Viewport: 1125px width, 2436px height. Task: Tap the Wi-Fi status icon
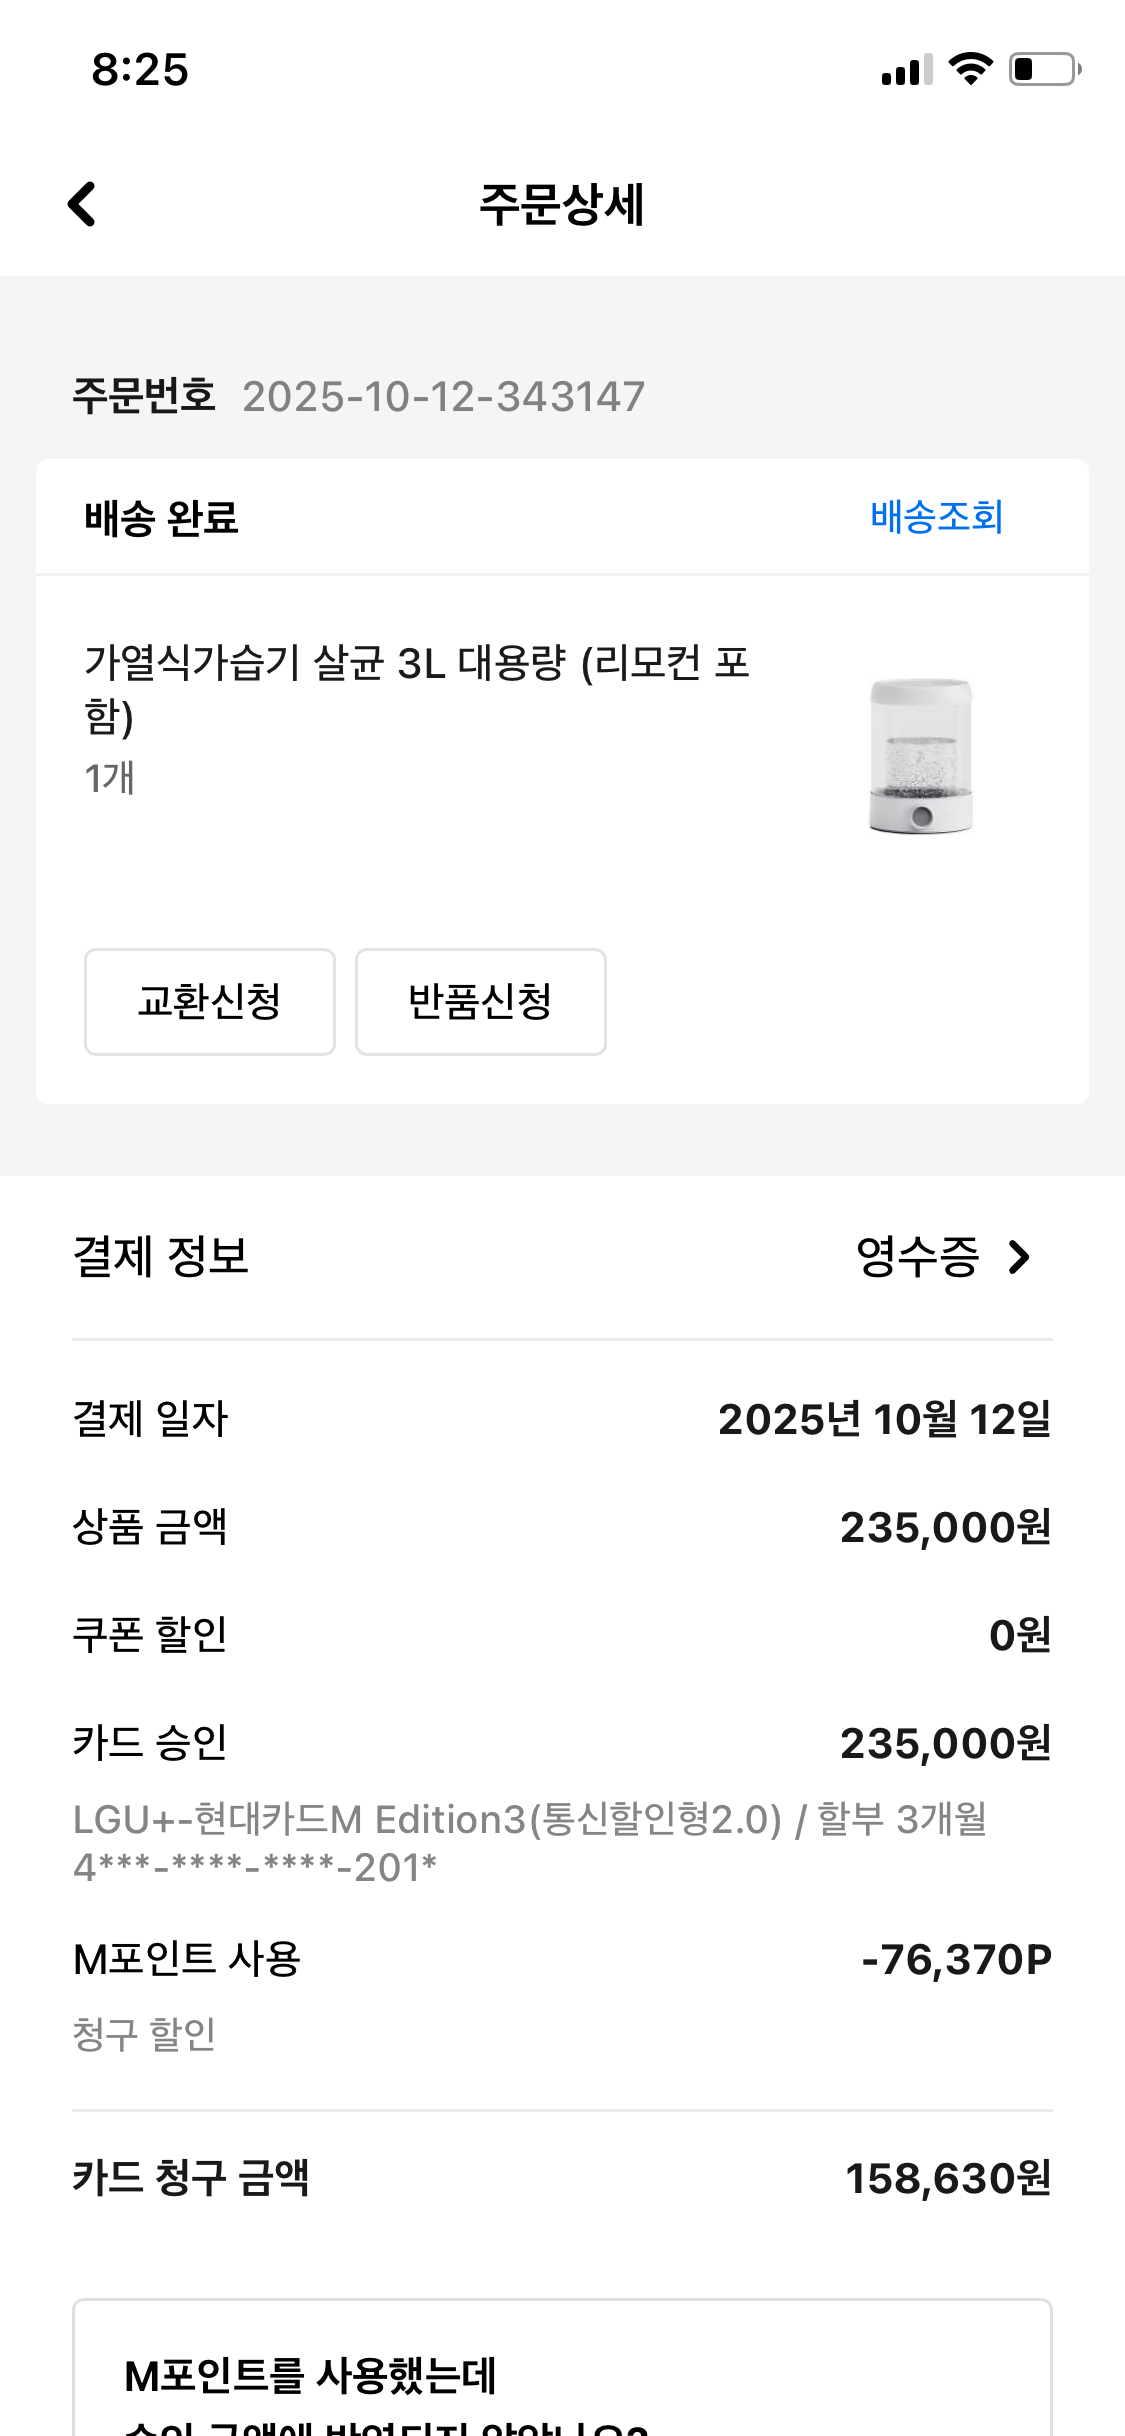pos(969,69)
